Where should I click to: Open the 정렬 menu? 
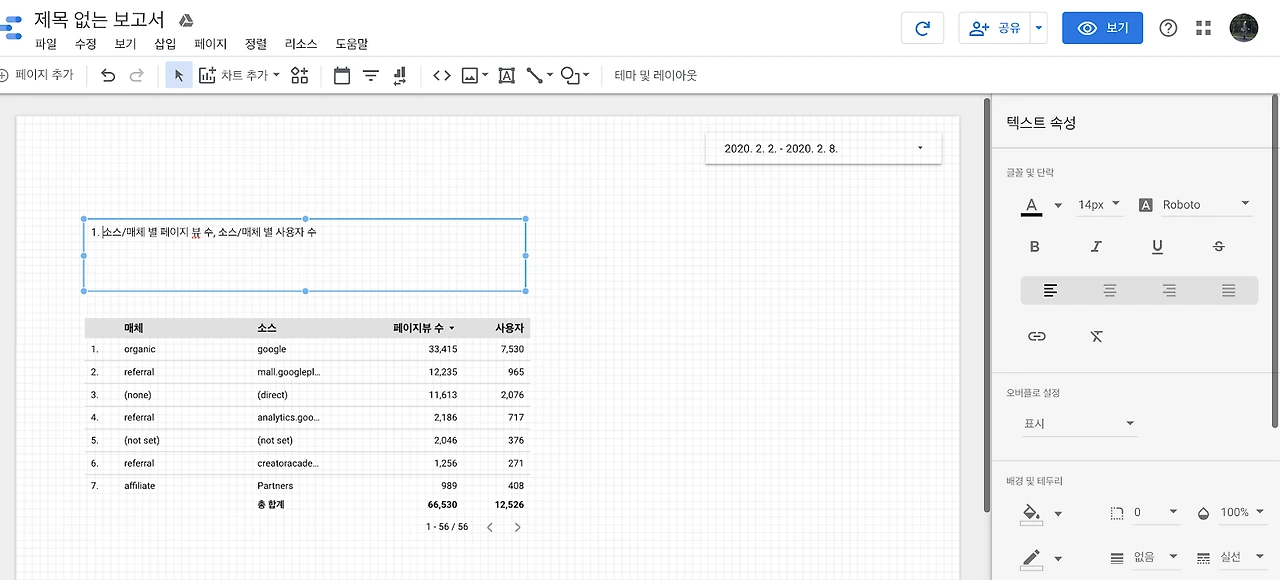click(256, 44)
